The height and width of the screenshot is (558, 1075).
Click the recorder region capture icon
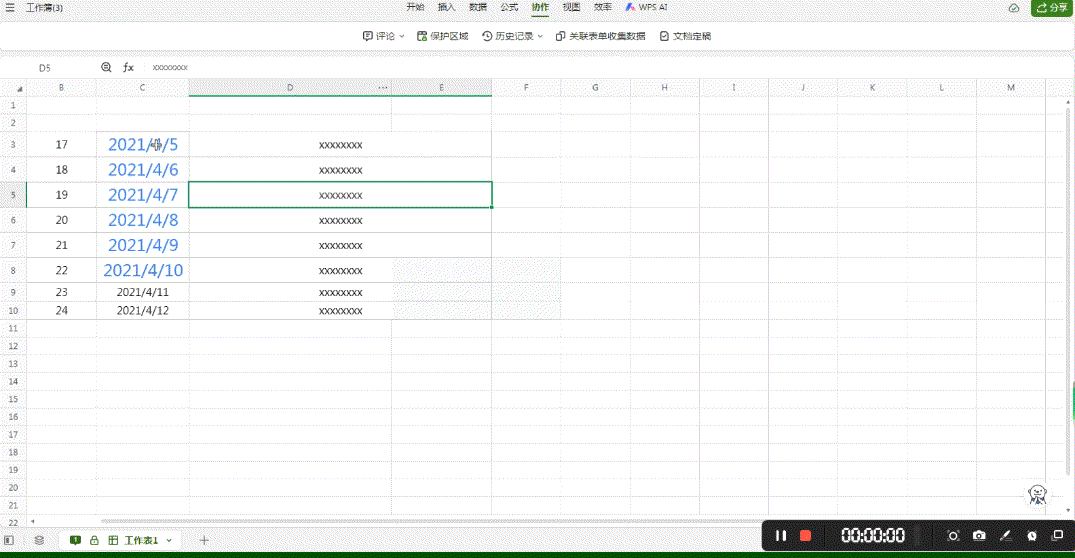click(953, 535)
